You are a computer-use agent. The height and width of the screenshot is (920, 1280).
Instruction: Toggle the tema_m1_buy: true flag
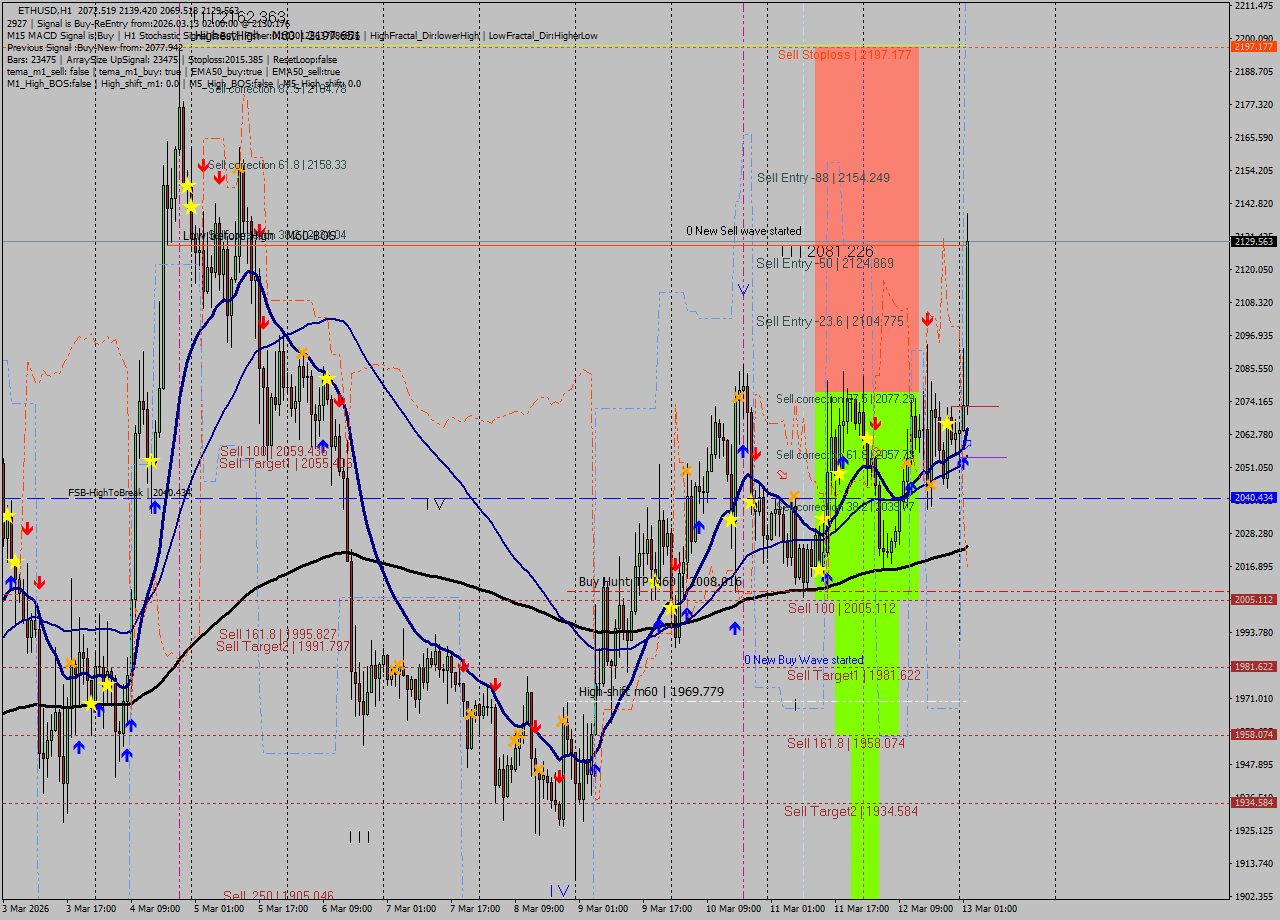[x=140, y=71]
